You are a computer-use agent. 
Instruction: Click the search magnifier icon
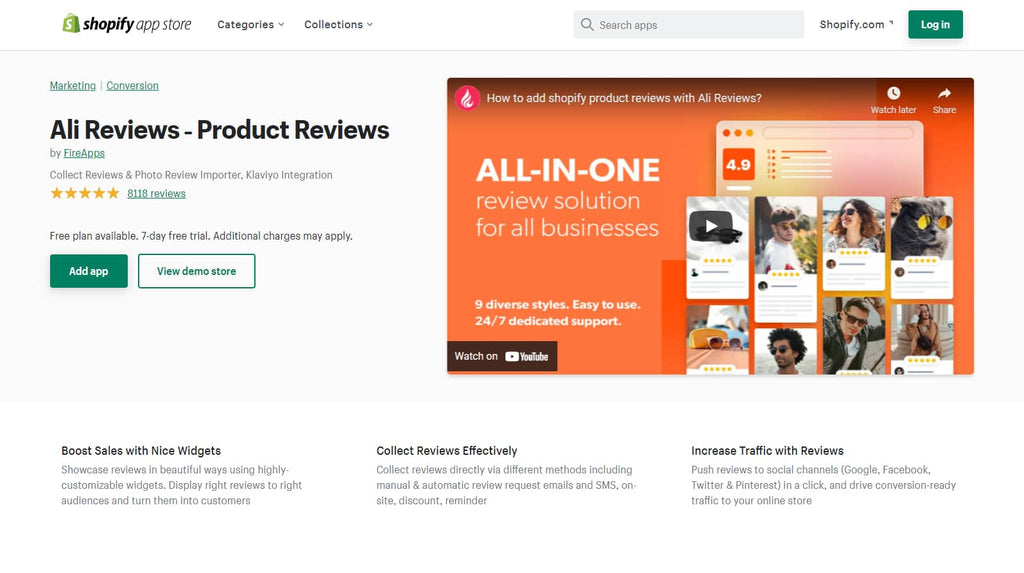[587, 25]
